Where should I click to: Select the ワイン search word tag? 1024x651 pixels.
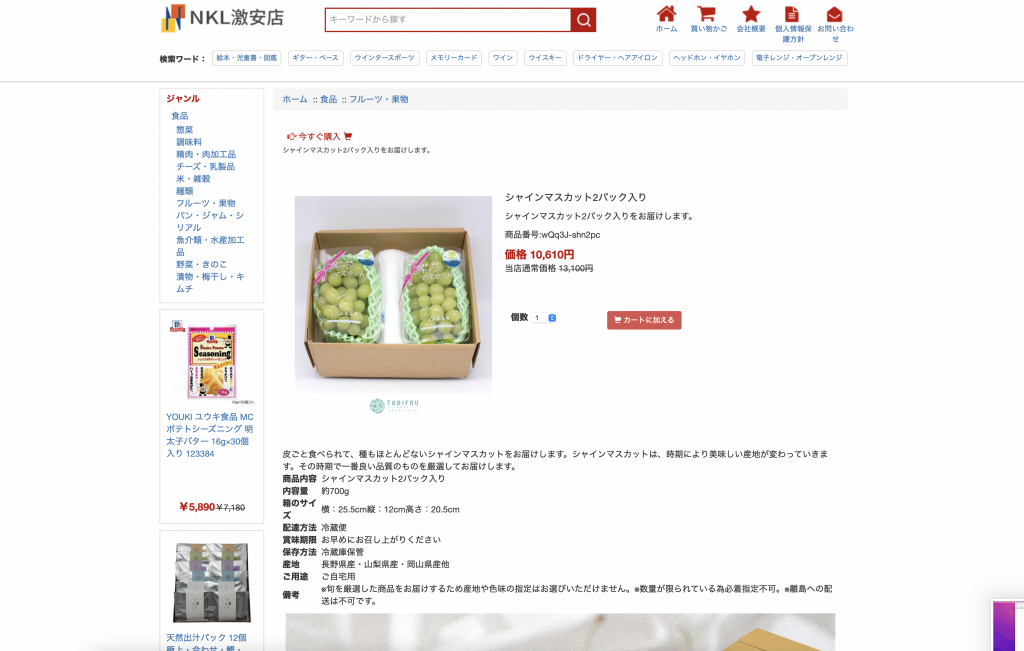point(503,58)
